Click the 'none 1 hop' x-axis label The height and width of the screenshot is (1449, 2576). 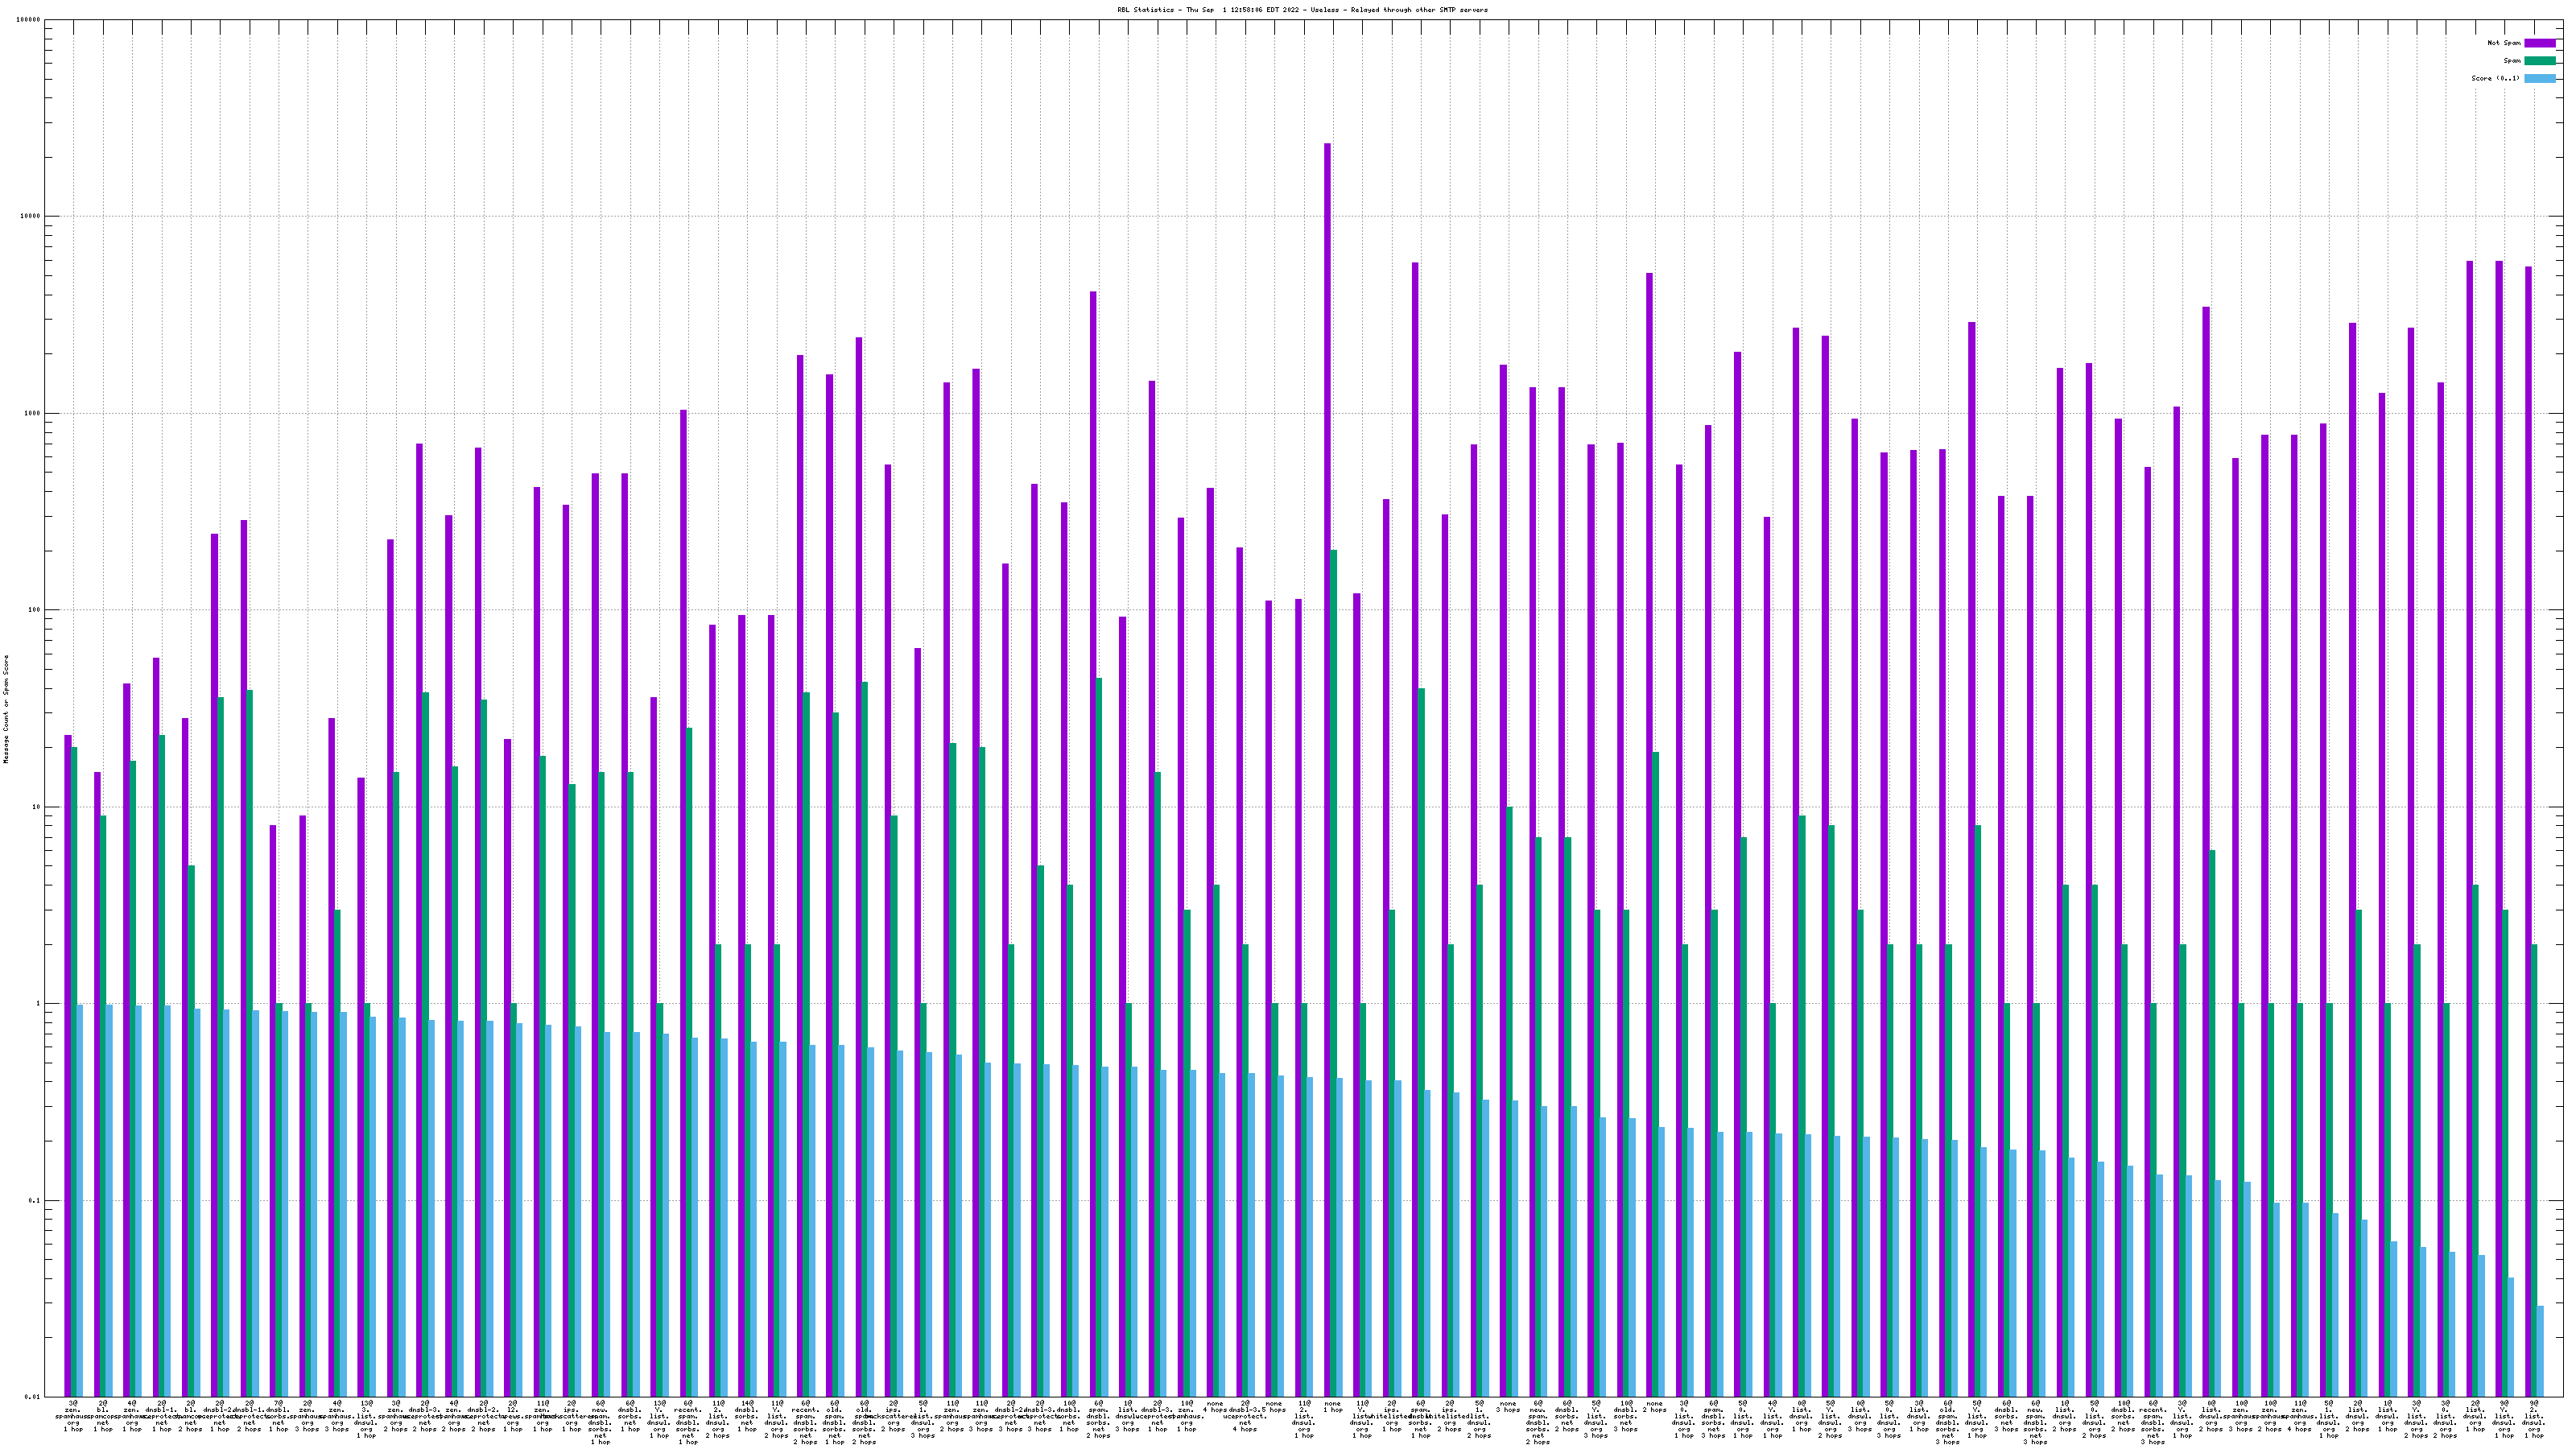1333,1406
